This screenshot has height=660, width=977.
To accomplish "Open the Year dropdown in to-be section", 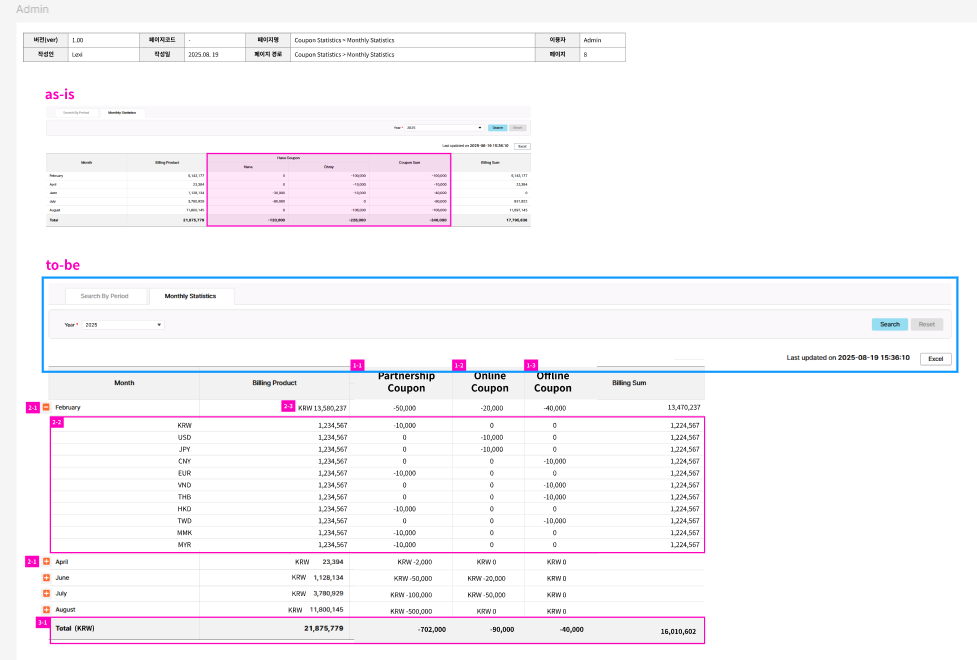I will [x=123, y=325].
